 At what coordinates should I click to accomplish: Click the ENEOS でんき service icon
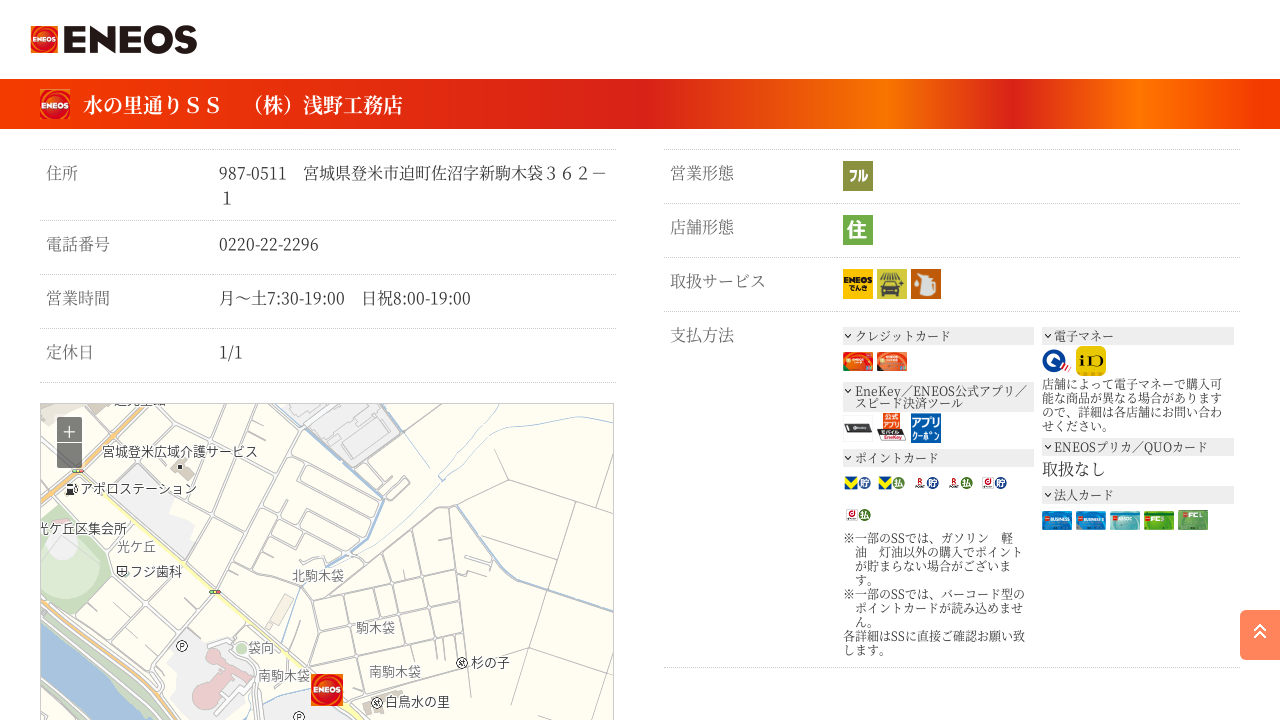857,284
